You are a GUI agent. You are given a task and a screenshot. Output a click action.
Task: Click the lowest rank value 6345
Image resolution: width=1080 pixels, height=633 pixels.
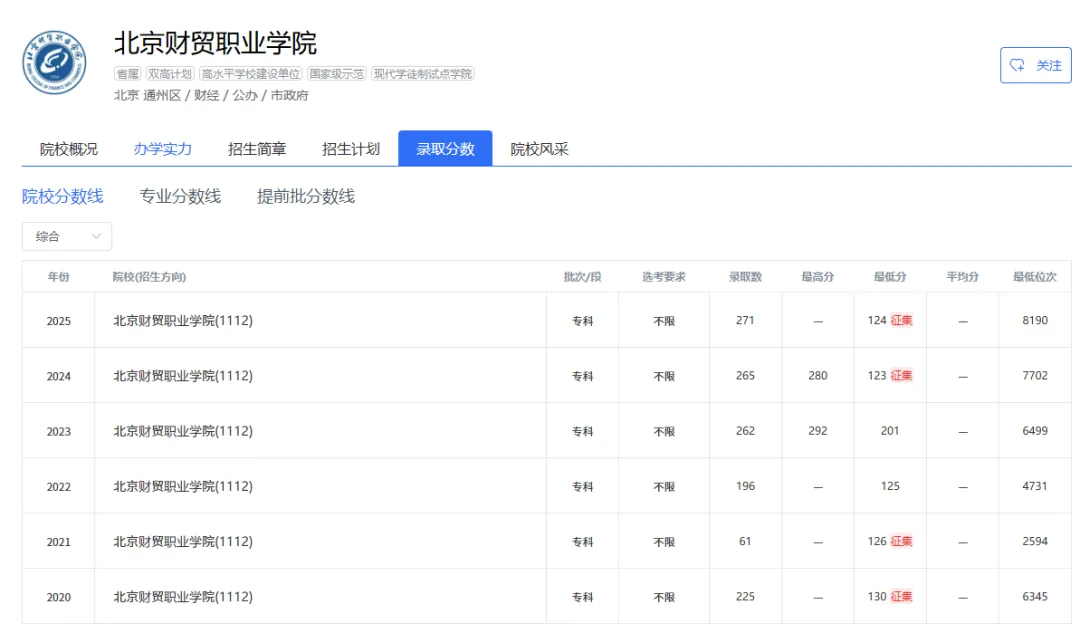(x=1035, y=596)
